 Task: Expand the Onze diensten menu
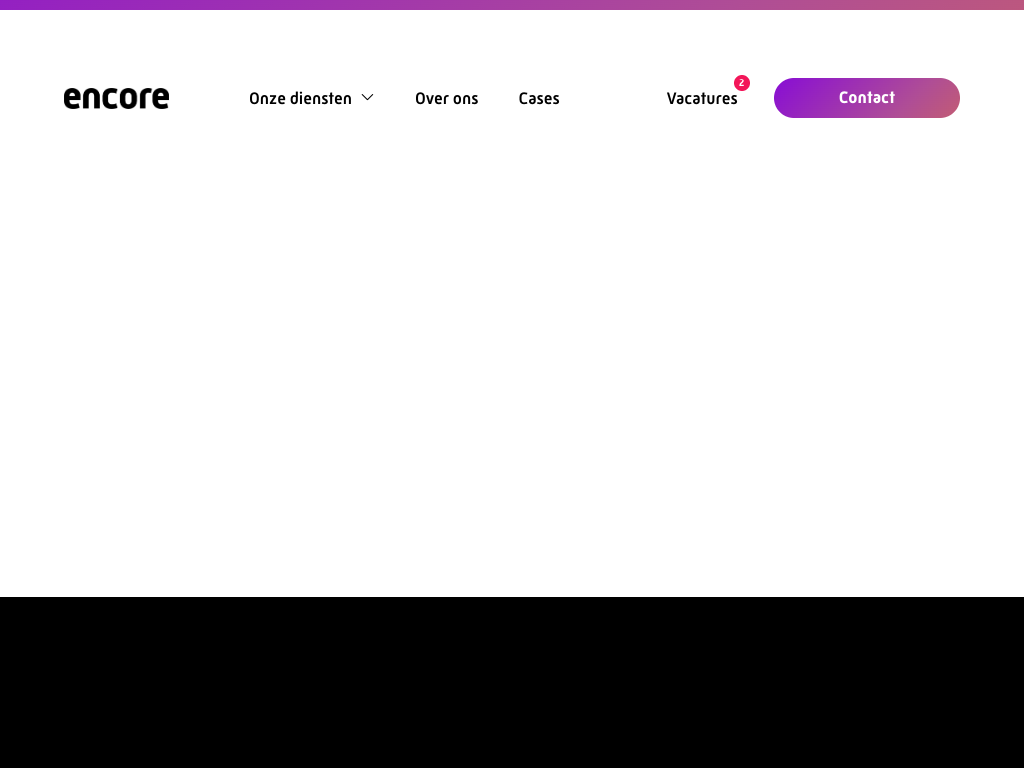pos(310,98)
